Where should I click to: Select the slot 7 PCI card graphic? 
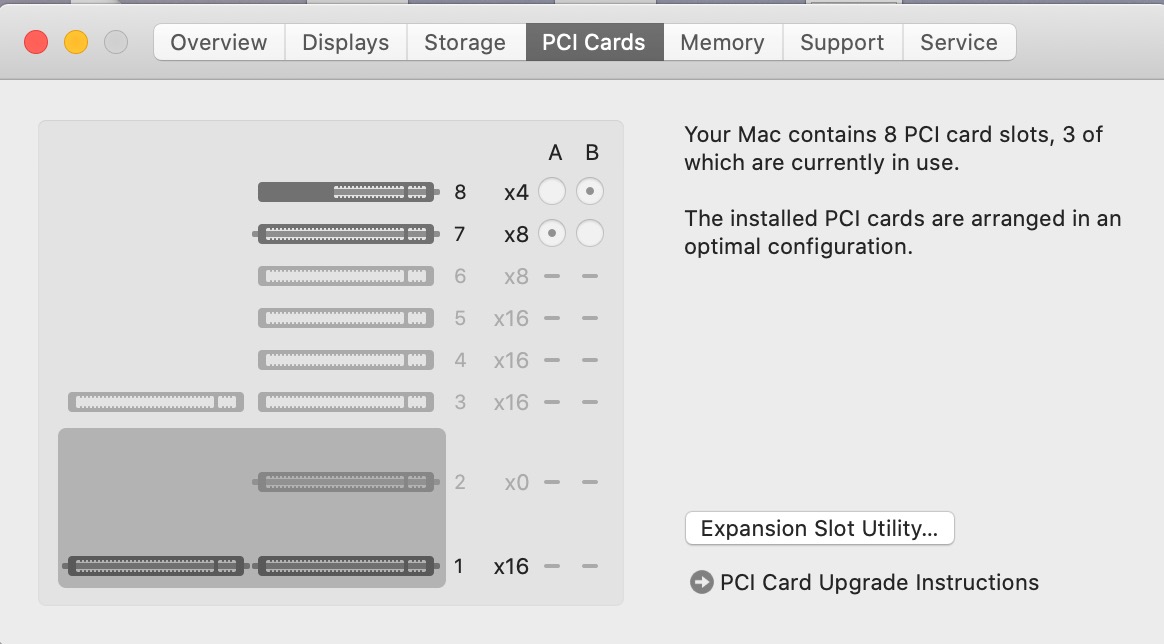point(346,234)
